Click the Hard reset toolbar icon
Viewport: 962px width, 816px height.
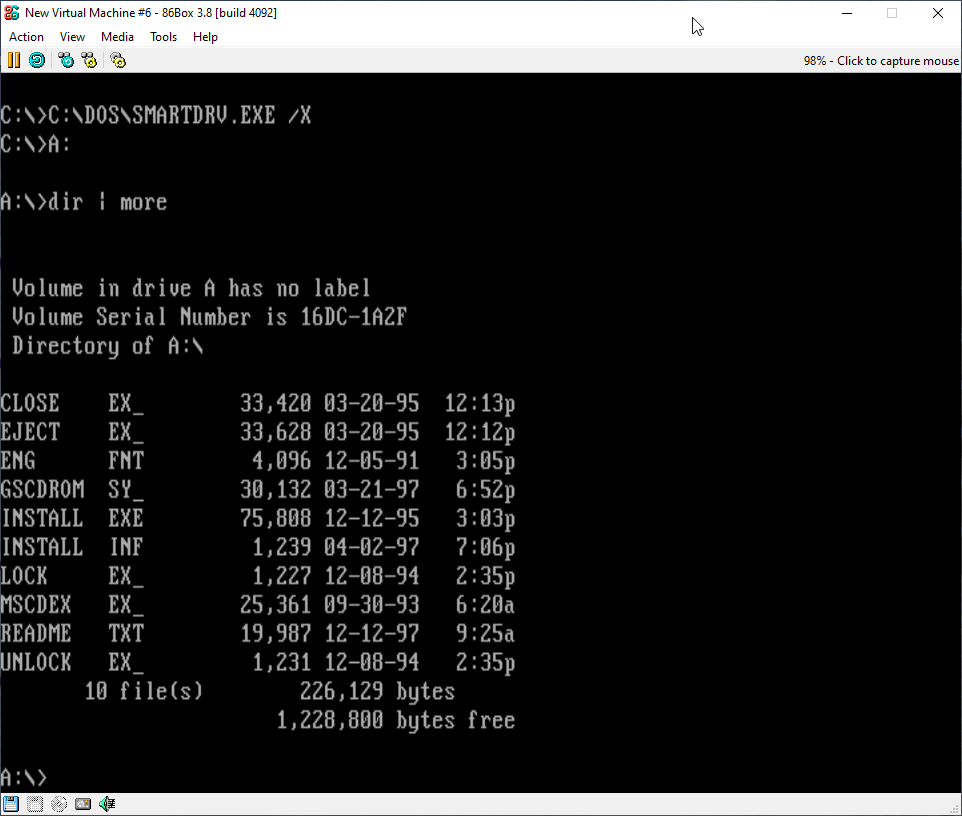pos(37,60)
